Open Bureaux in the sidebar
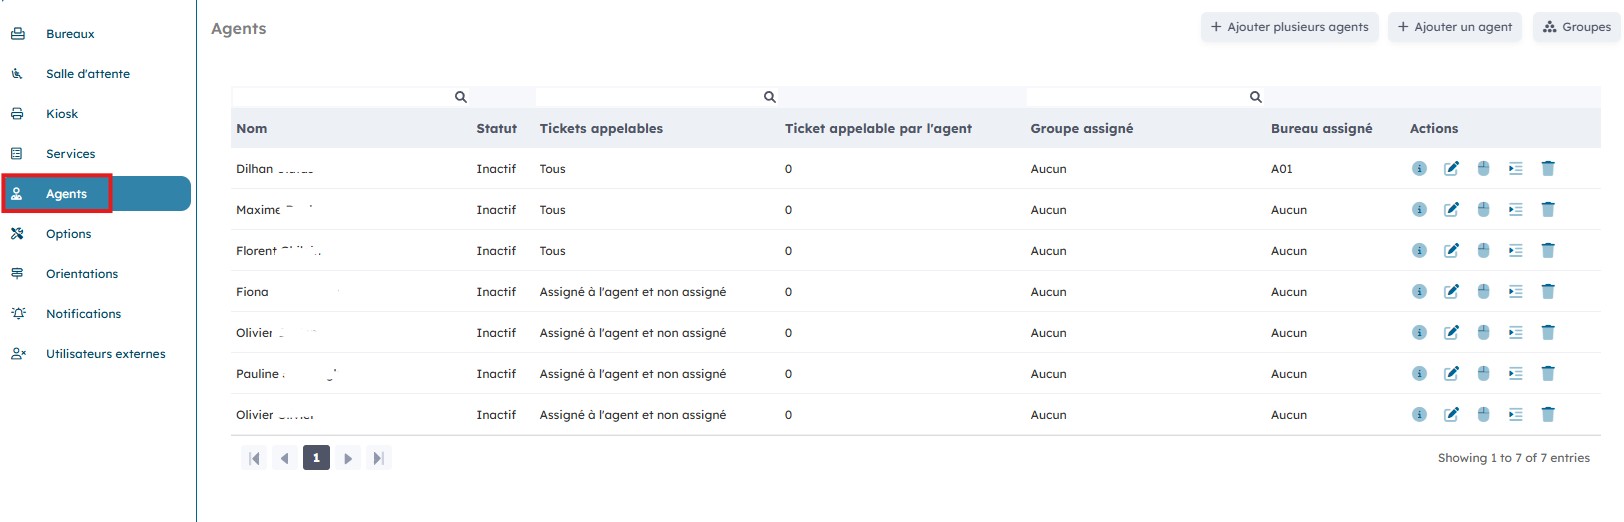 pos(70,34)
